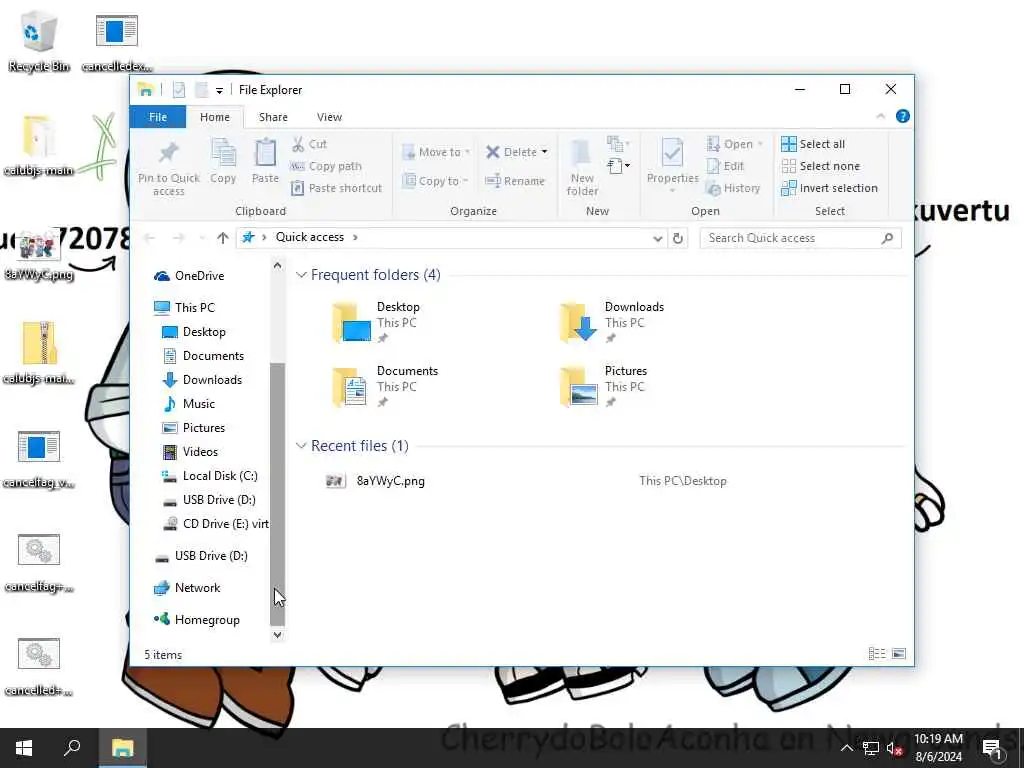
Task: Select the Home ribbon tab
Action: click(215, 117)
